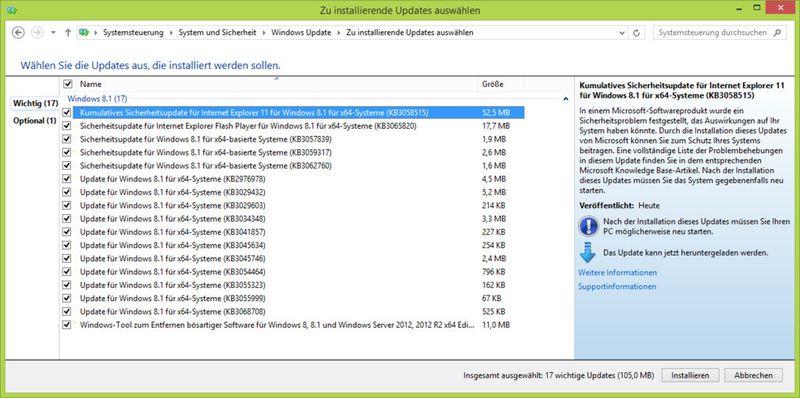The height and width of the screenshot is (398, 800).
Task: Toggle the select-all checkbox beside Name
Action: 68,84
